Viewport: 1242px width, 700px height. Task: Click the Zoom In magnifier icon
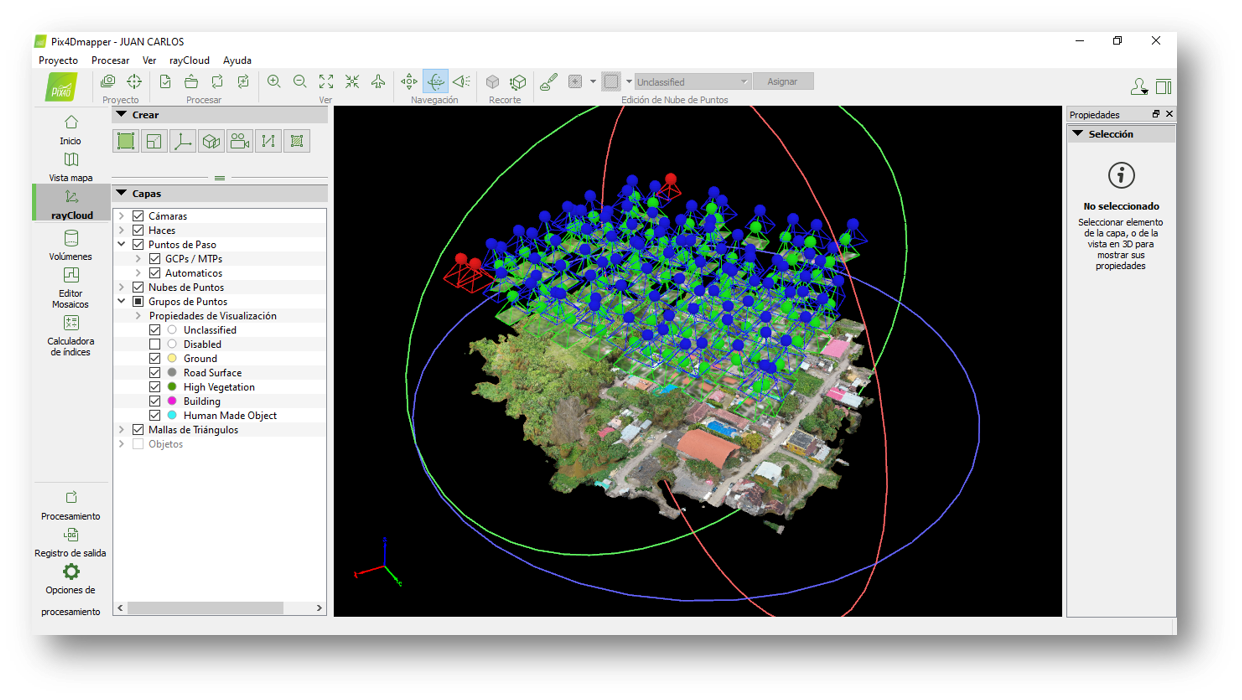pyautogui.click(x=273, y=82)
